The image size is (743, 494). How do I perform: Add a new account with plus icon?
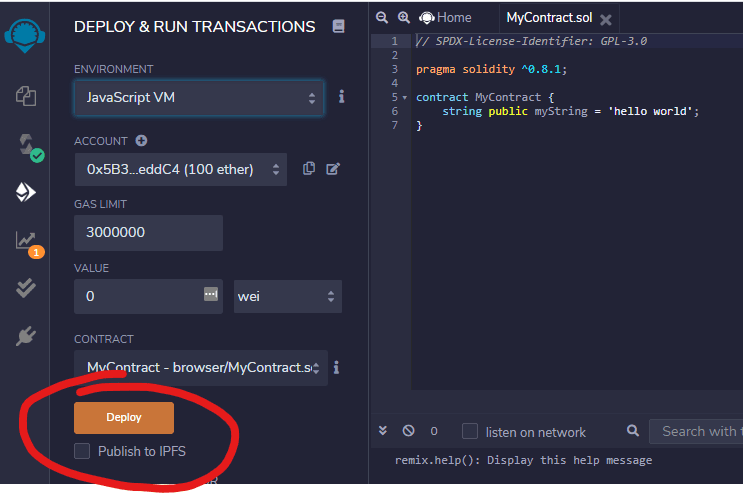point(141,141)
